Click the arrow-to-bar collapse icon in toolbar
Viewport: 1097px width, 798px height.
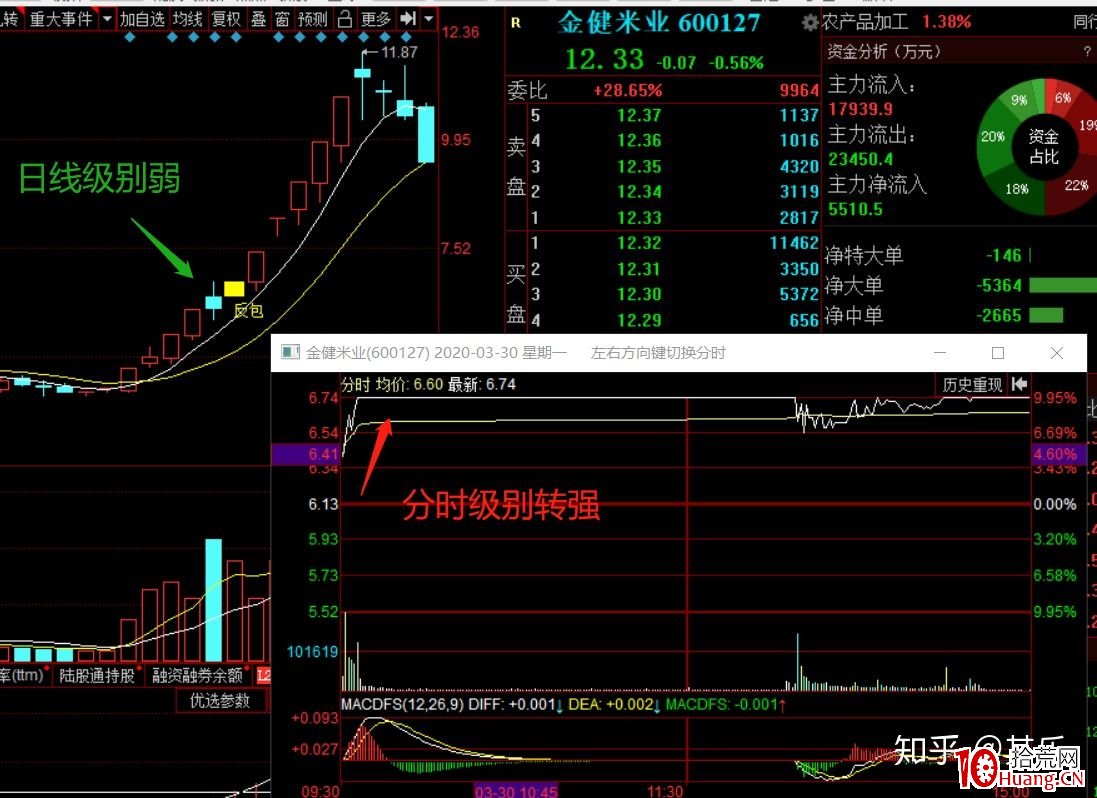408,19
